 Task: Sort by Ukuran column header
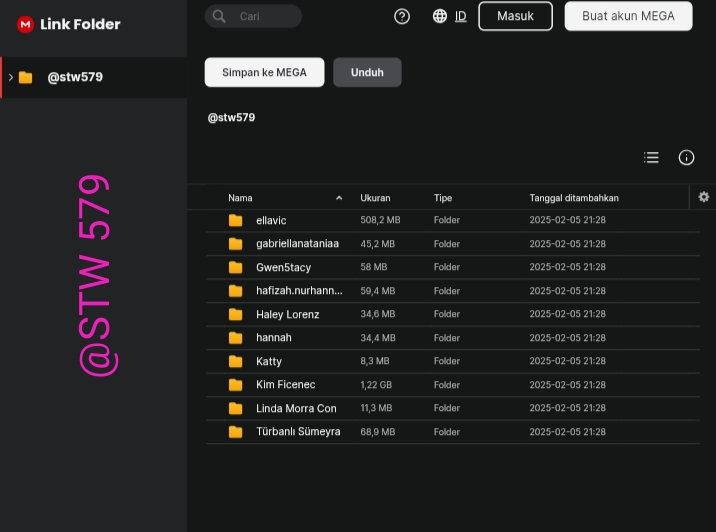coord(375,198)
